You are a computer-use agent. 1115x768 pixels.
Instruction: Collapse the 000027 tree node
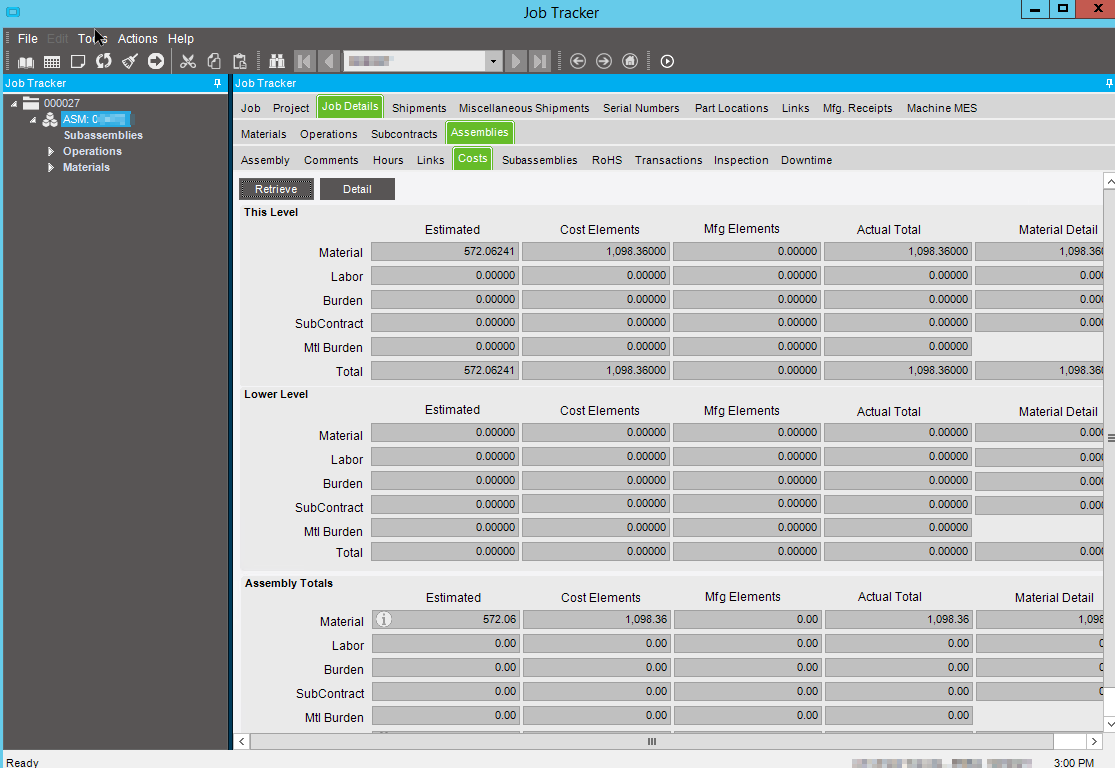pyautogui.click(x=14, y=103)
